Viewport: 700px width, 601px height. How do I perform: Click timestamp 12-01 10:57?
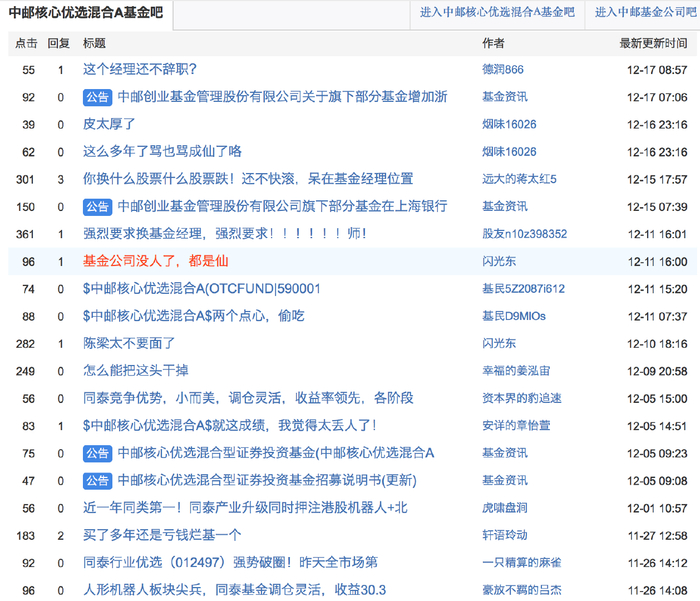tap(657, 508)
